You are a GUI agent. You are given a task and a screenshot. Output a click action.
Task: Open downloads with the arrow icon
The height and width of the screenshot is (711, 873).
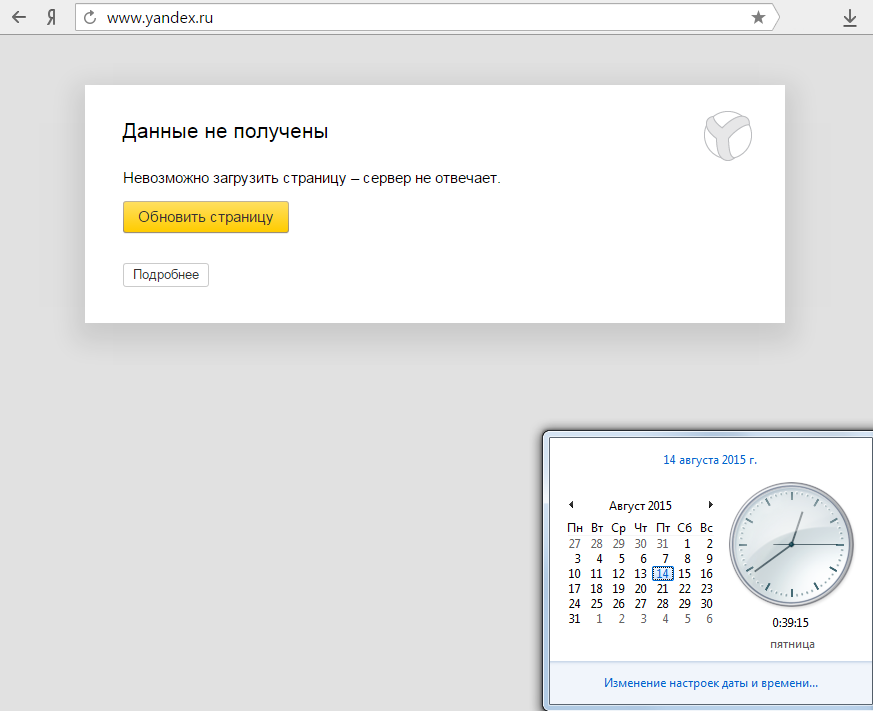tap(850, 17)
